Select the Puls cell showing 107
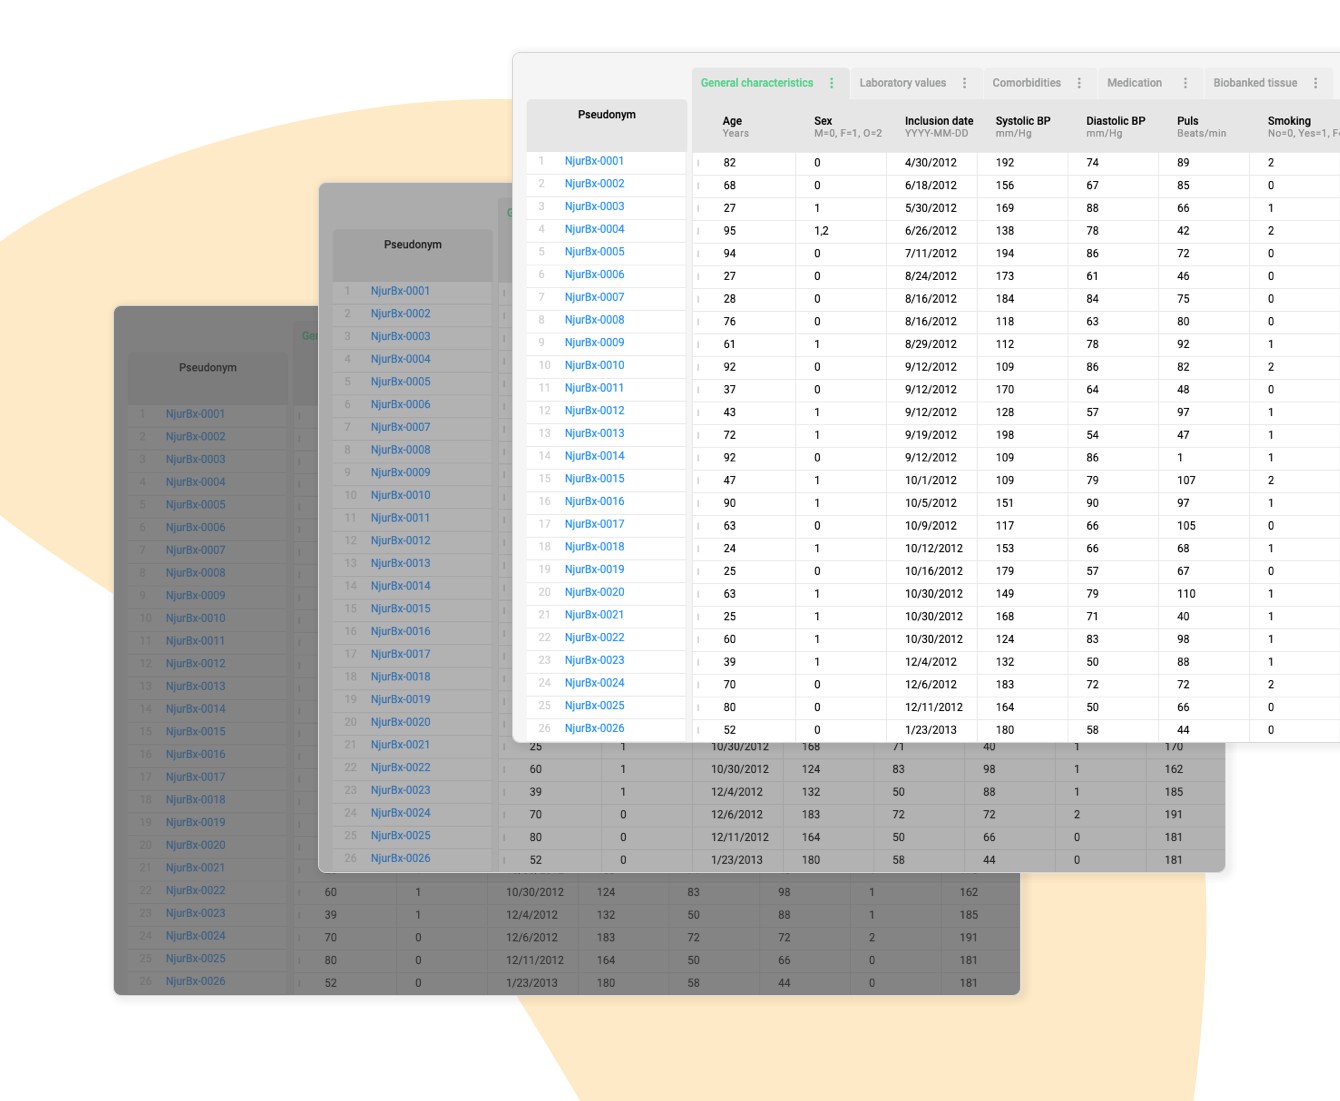The height and width of the screenshot is (1101, 1340). click(x=1186, y=480)
